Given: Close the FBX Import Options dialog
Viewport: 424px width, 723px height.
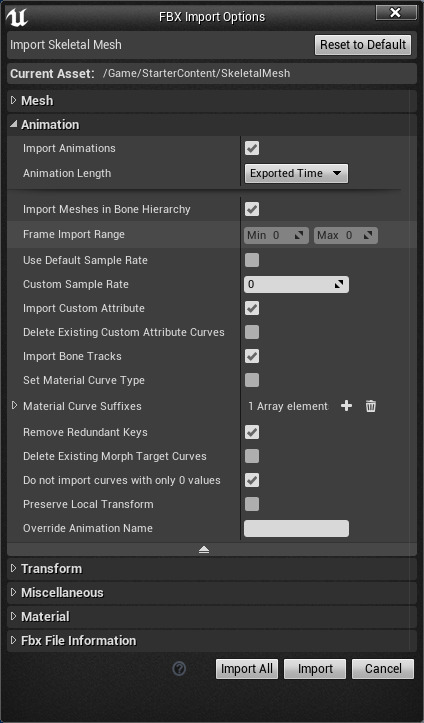Looking at the screenshot, I should click(395, 13).
